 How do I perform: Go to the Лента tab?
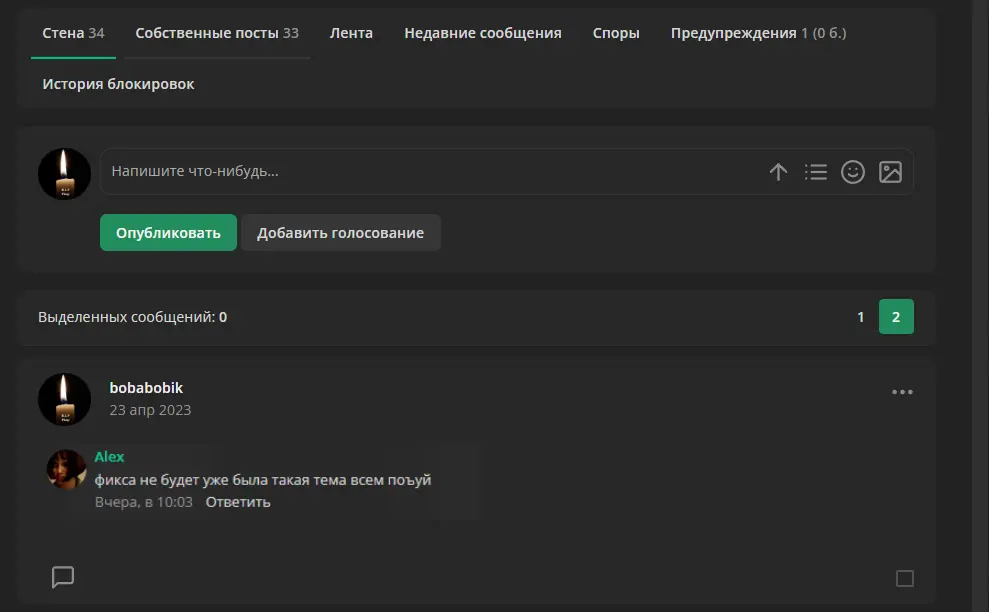(x=351, y=33)
